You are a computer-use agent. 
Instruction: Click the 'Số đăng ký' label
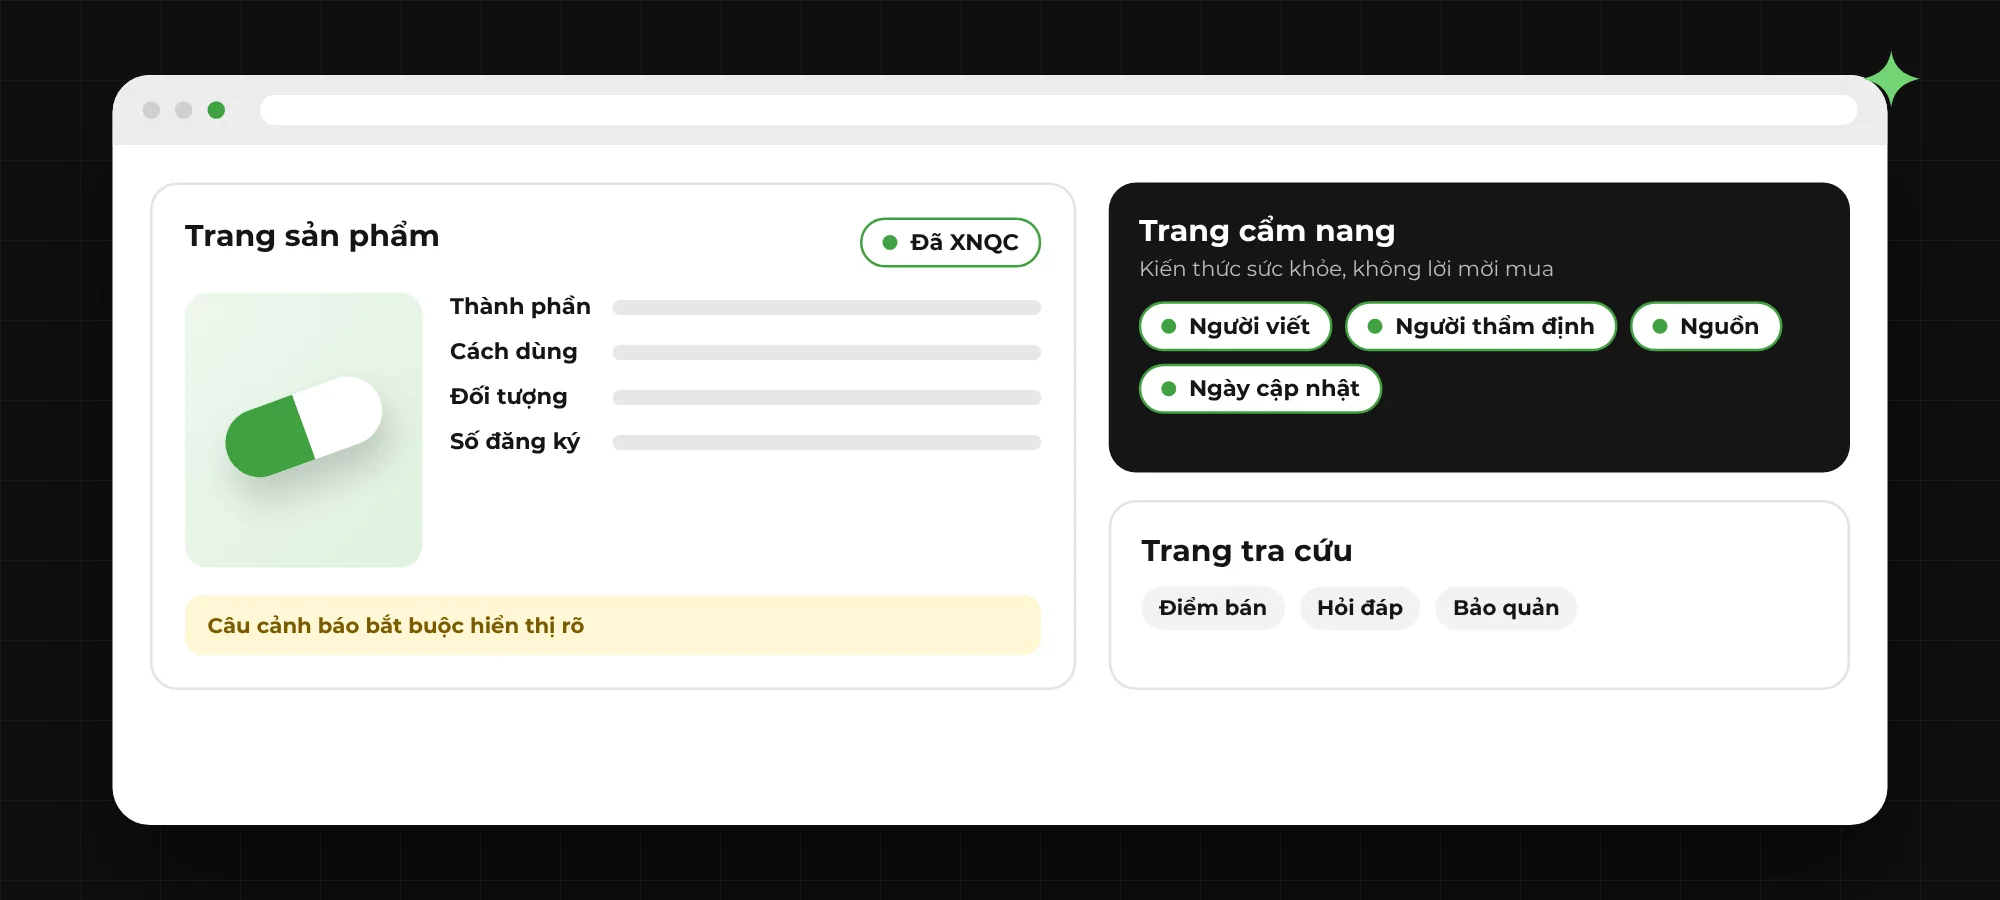[514, 441]
